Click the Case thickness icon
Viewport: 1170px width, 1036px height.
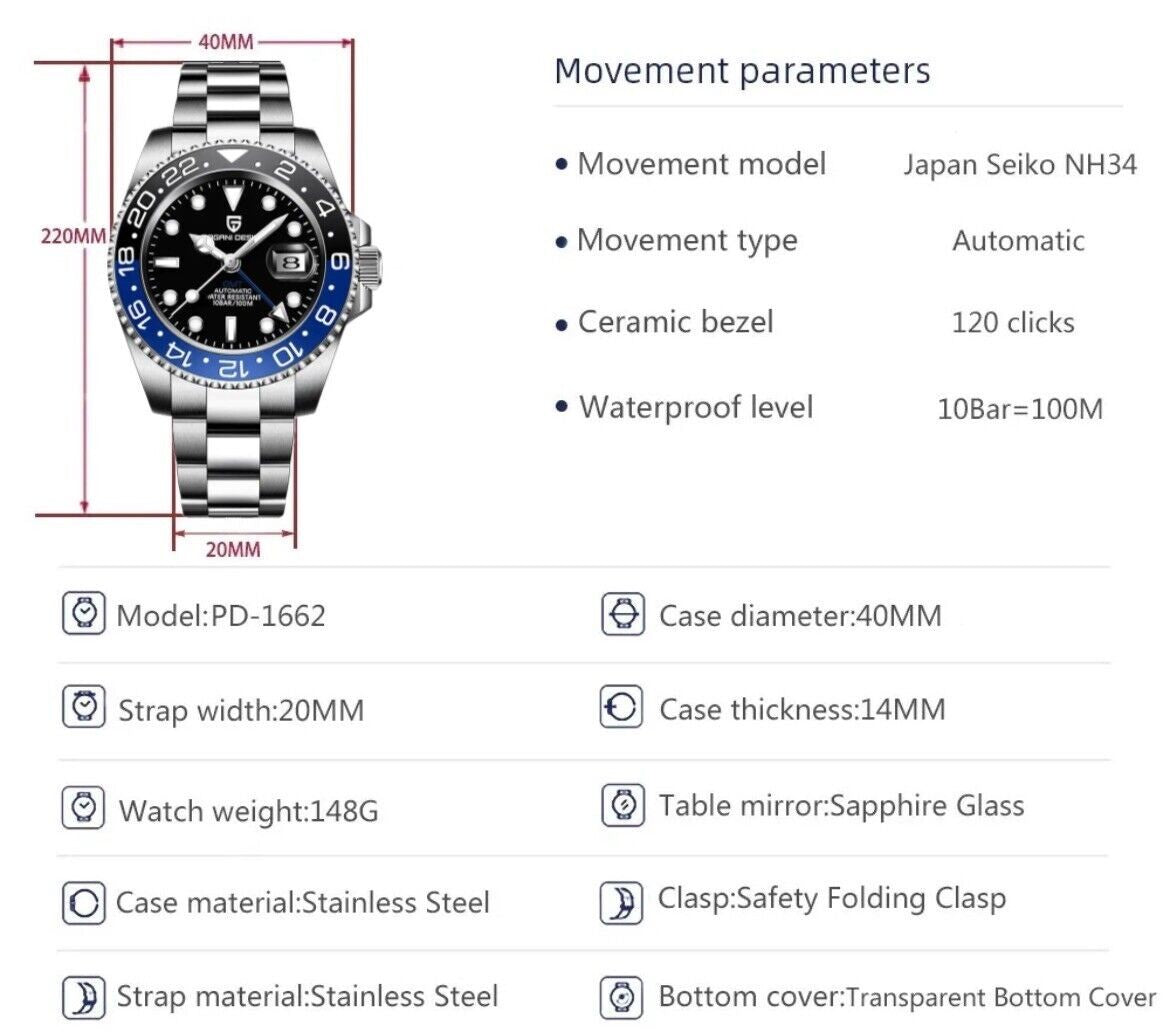coord(622,708)
